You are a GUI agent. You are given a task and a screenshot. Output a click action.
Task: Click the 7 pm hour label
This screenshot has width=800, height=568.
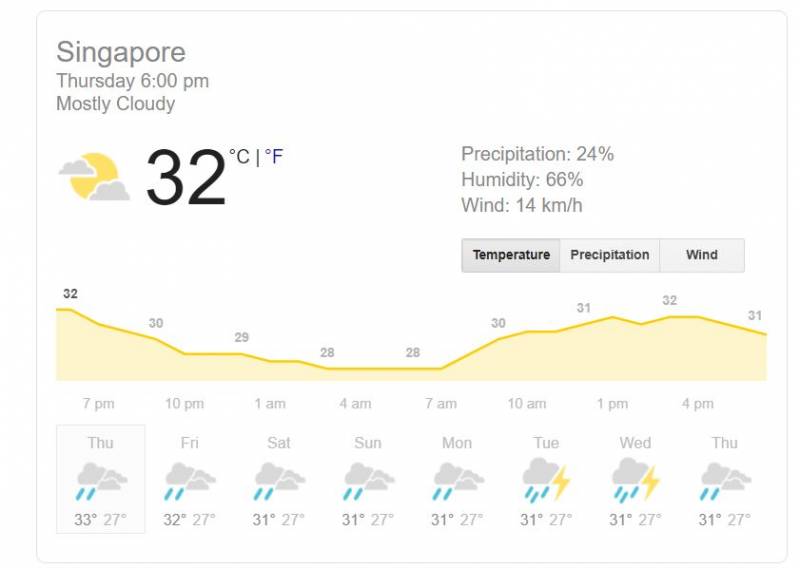click(x=98, y=404)
